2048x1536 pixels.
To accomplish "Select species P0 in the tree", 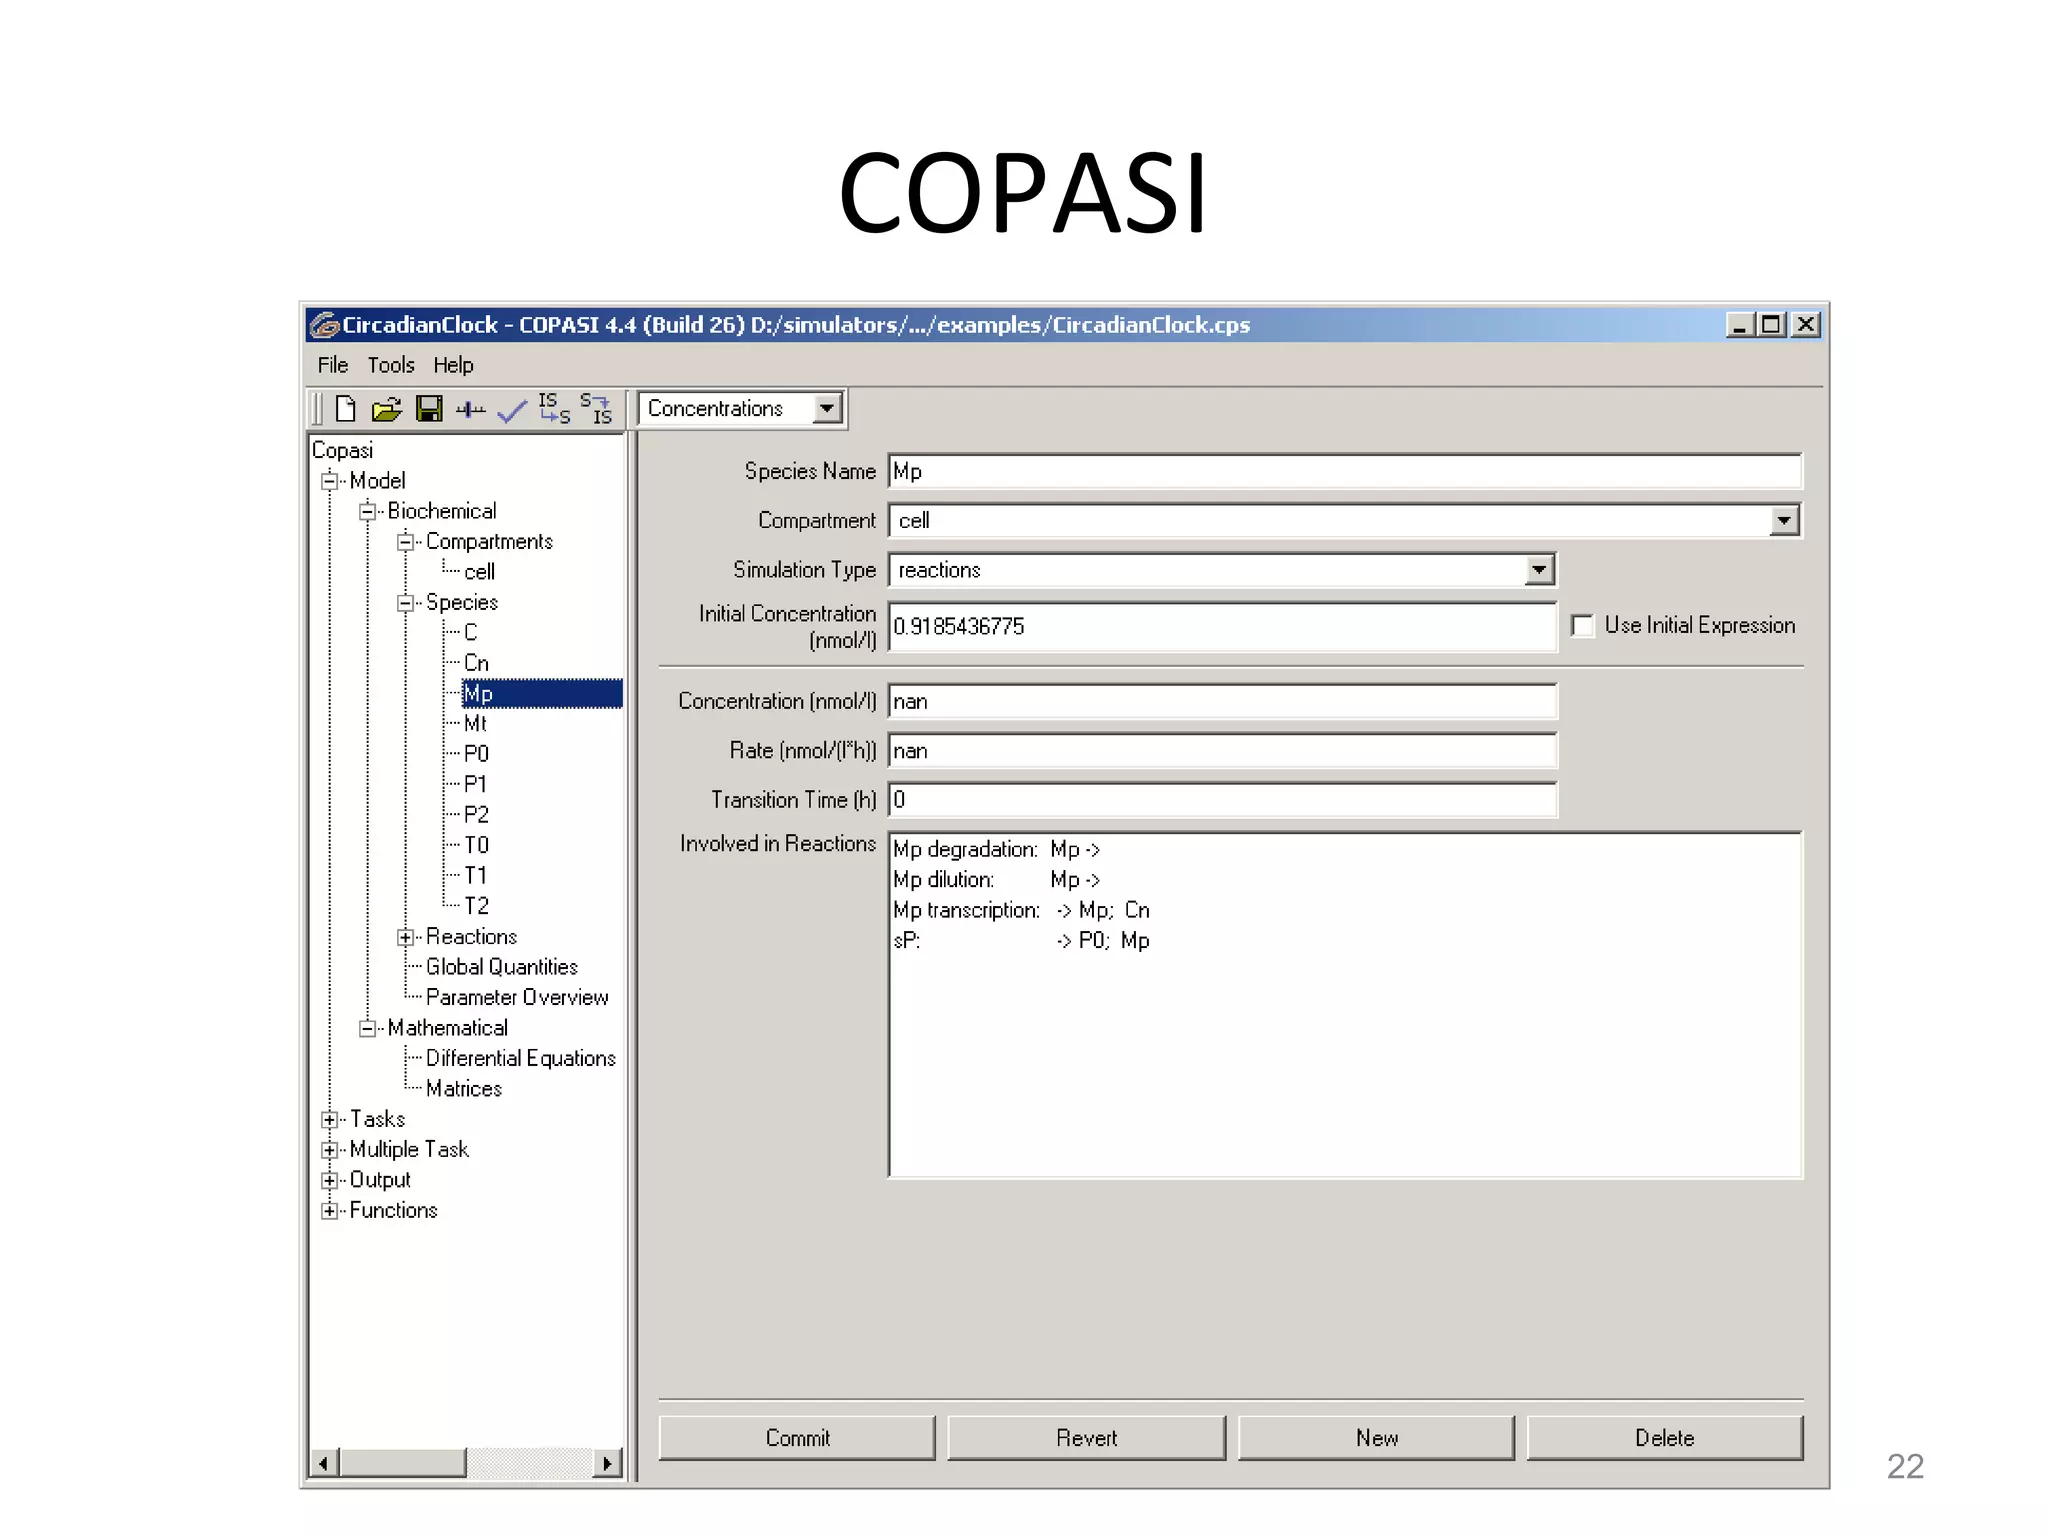I will 476,754.
